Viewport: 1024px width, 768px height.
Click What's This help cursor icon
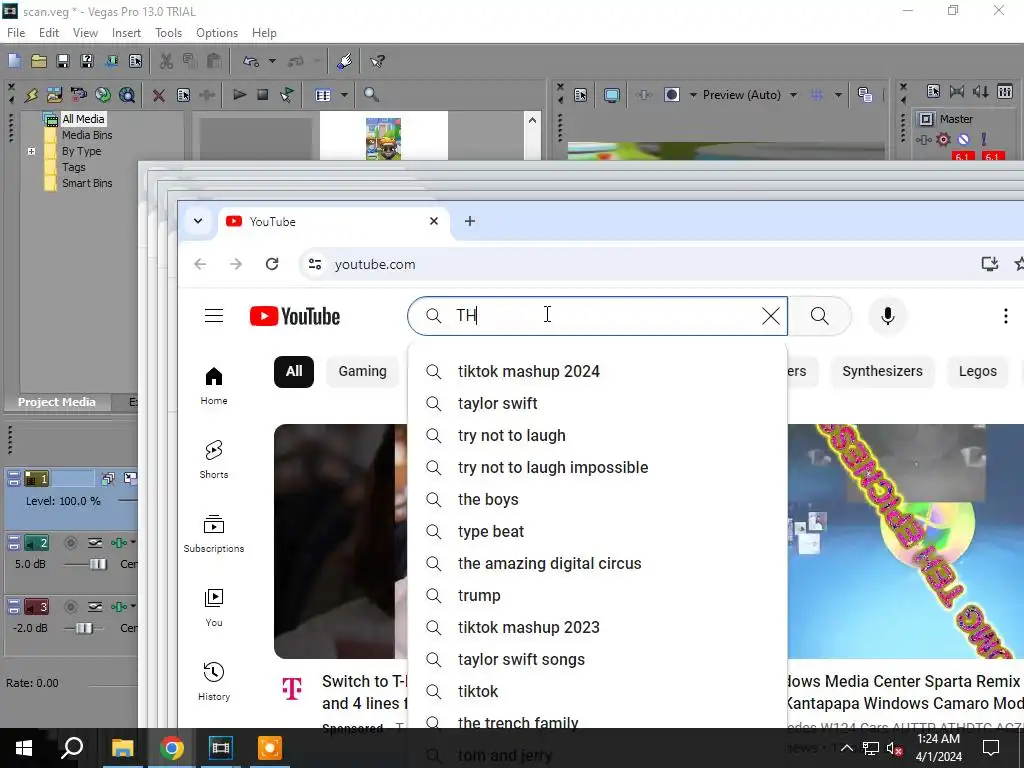(x=377, y=61)
